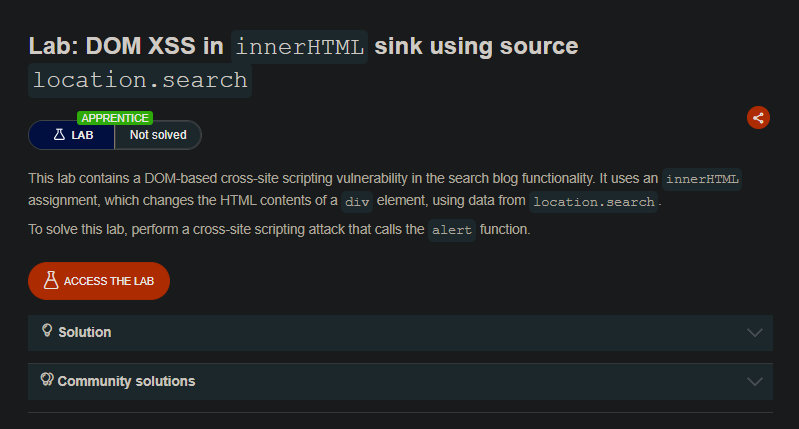The width and height of the screenshot is (799, 429).
Task: Click the alert code snippet
Action: point(452,230)
